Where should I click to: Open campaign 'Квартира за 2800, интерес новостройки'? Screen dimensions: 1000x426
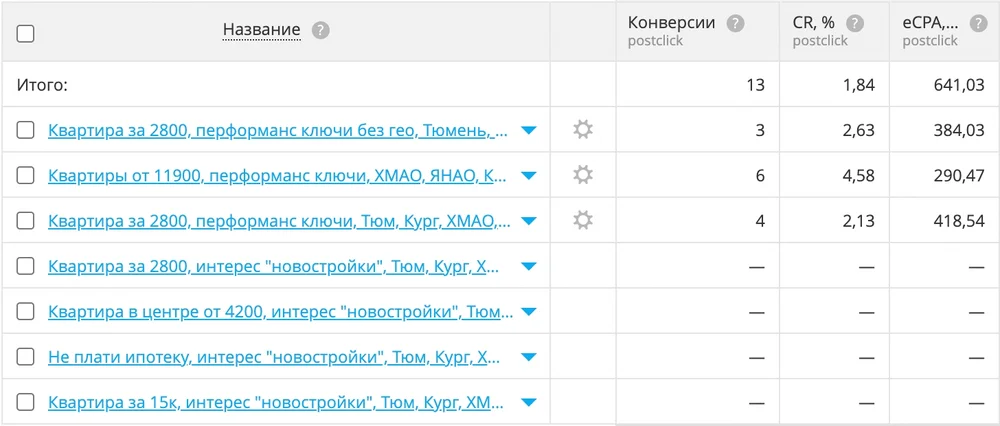pyautogui.click(x=274, y=267)
